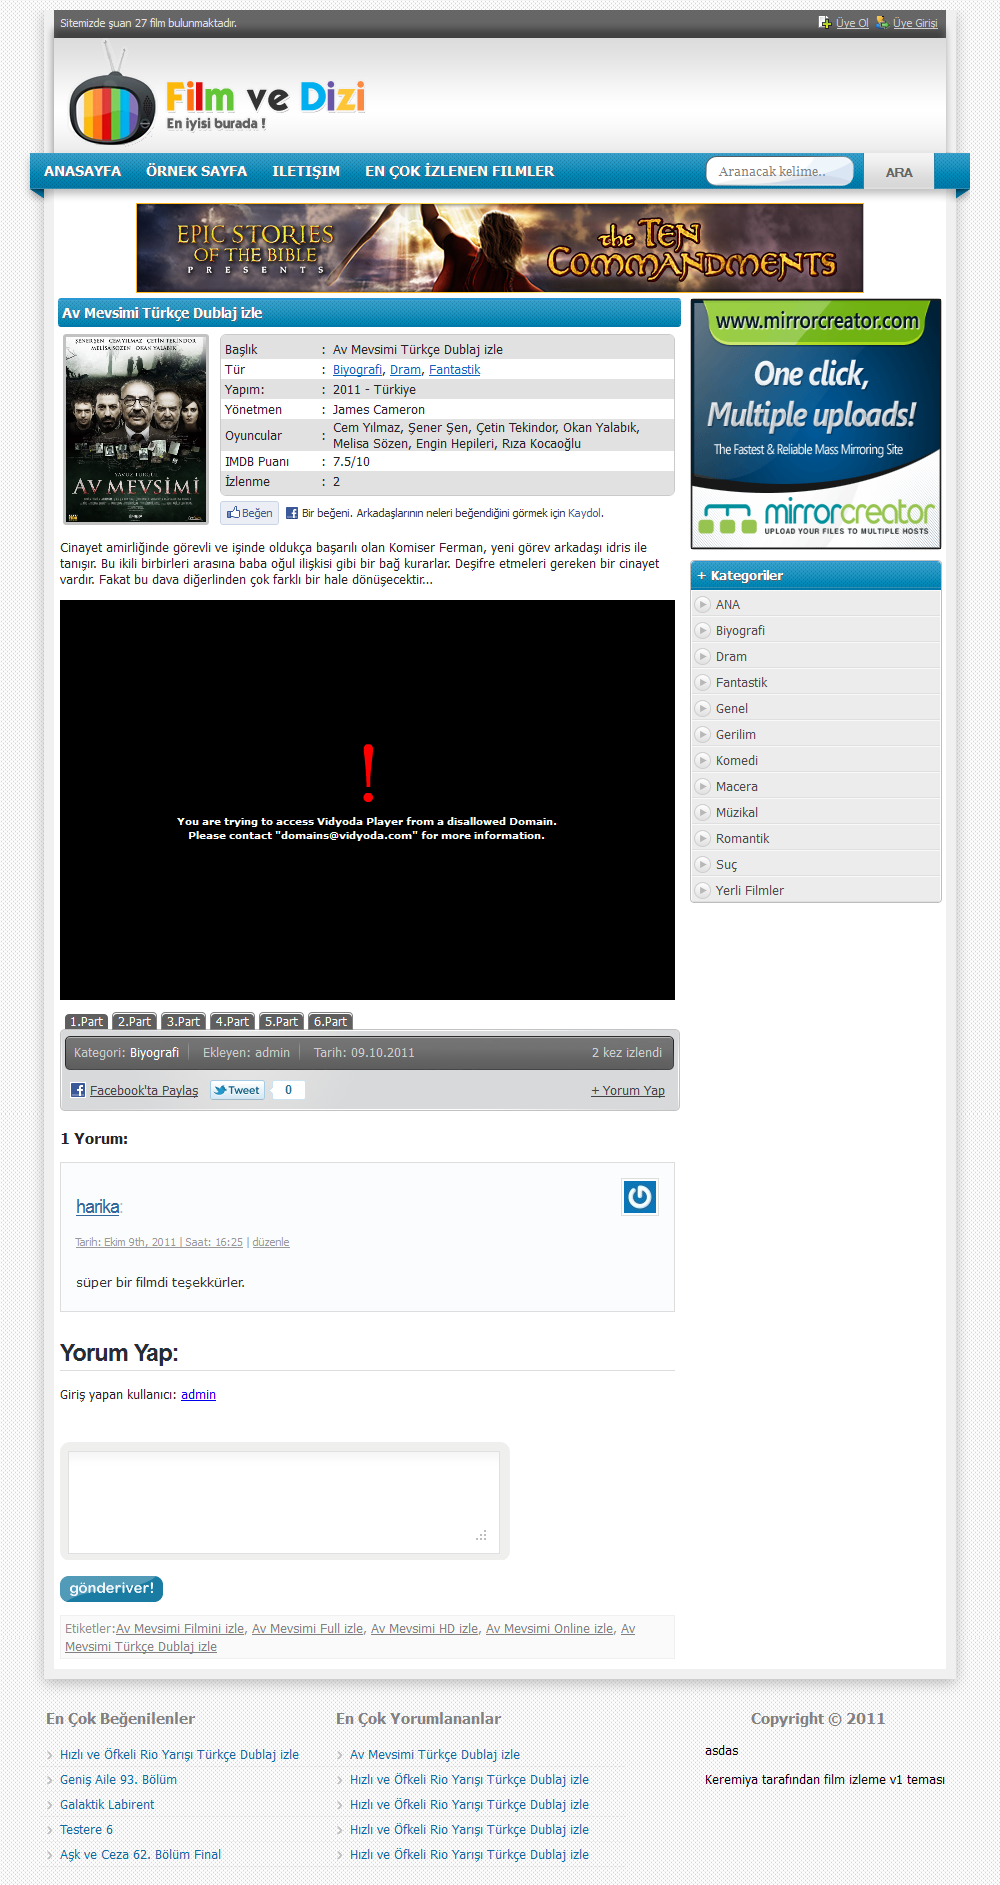Switch to the 5.Part tab

tap(281, 1021)
